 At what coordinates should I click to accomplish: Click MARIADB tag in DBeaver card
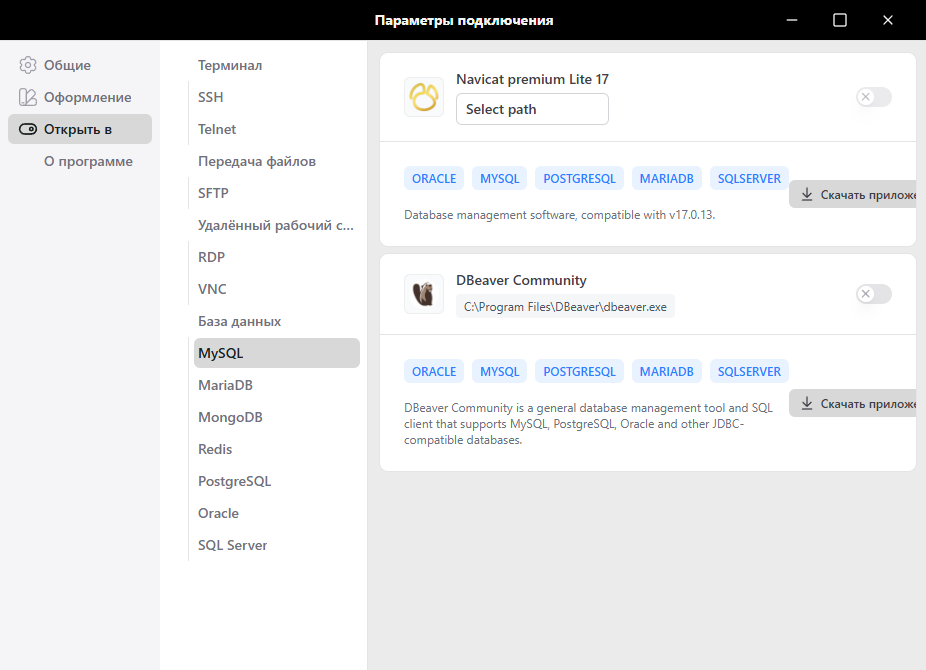667,371
